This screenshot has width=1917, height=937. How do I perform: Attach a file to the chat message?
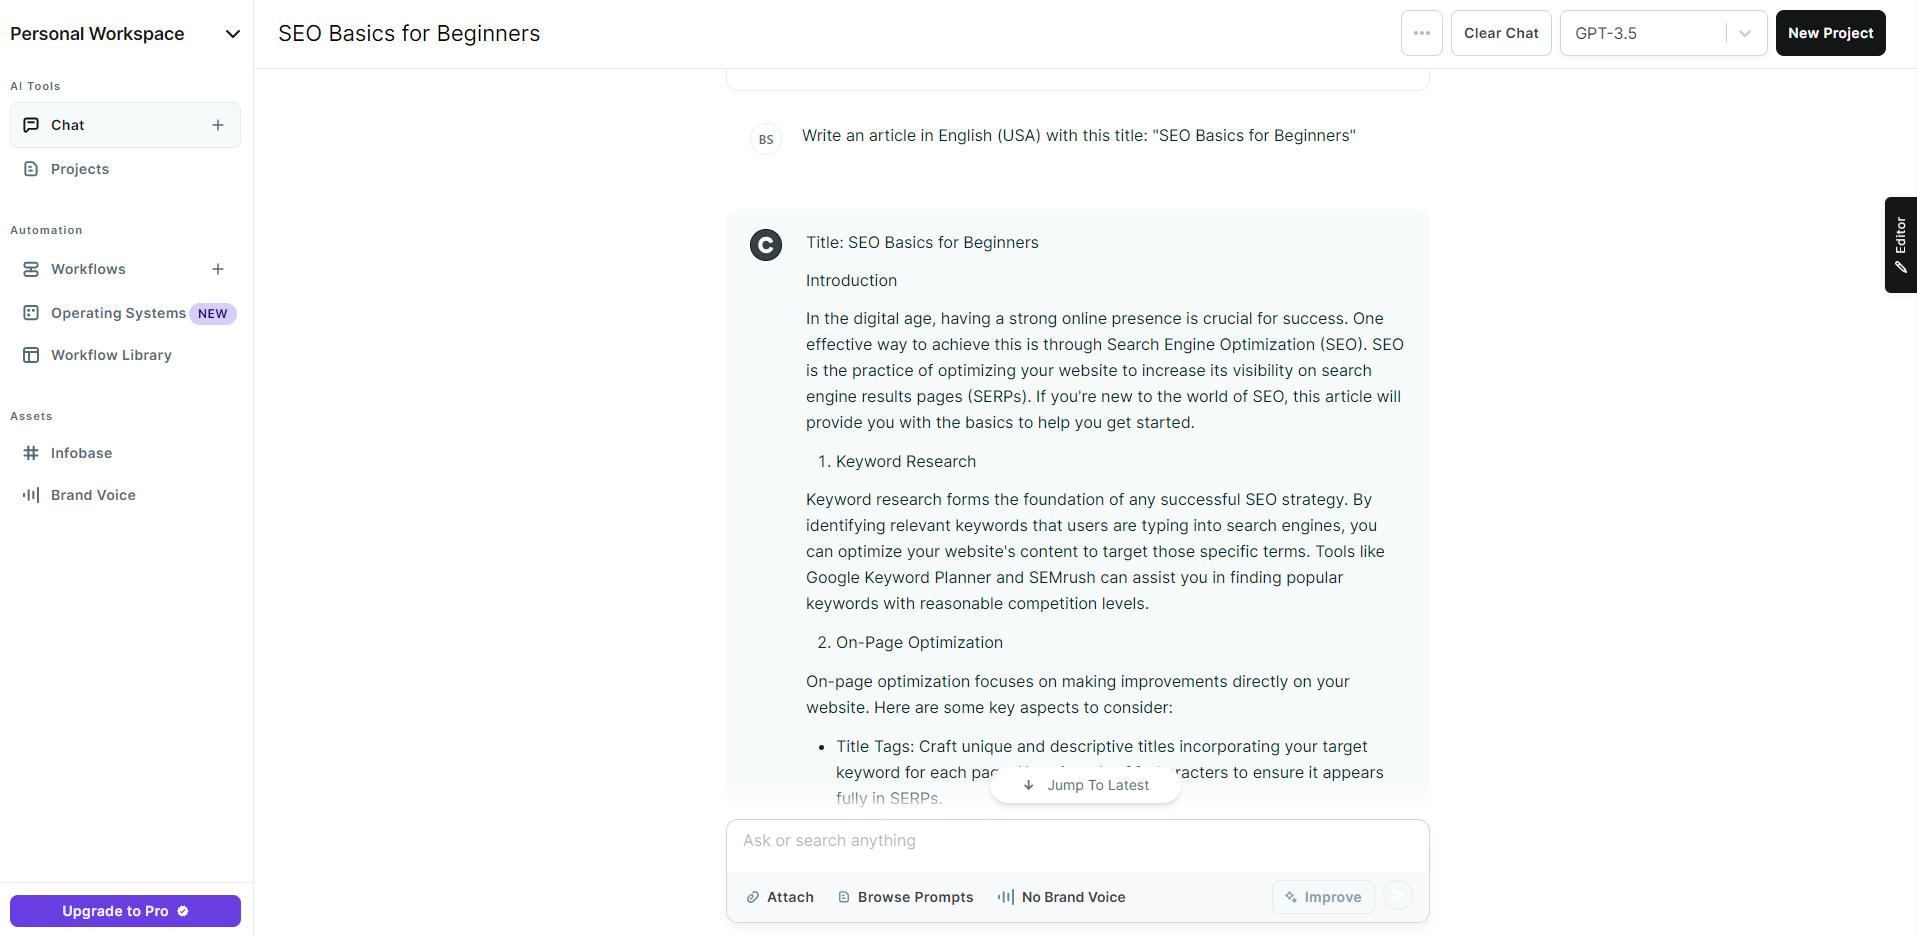(779, 897)
